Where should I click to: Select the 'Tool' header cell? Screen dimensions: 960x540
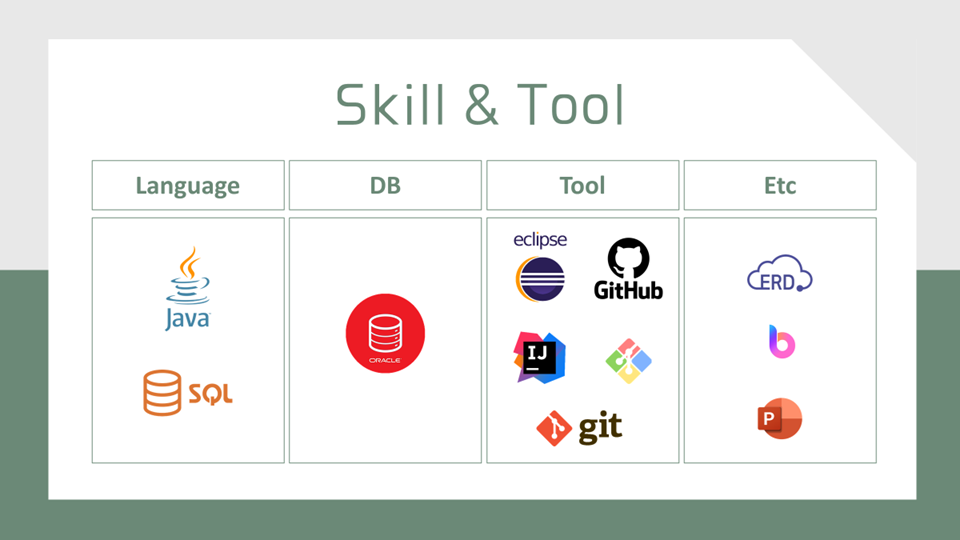tap(582, 185)
